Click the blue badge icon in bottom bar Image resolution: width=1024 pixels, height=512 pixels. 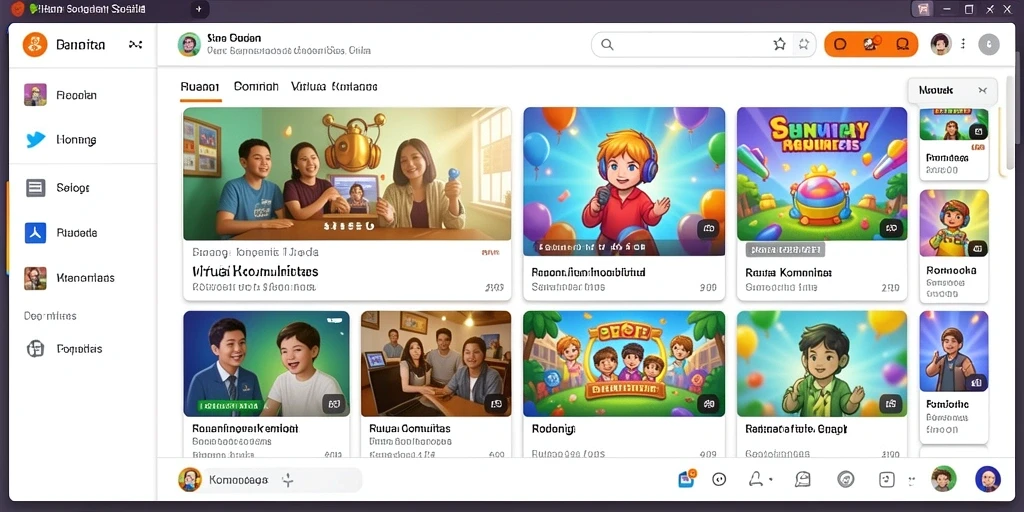click(x=687, y=479)
